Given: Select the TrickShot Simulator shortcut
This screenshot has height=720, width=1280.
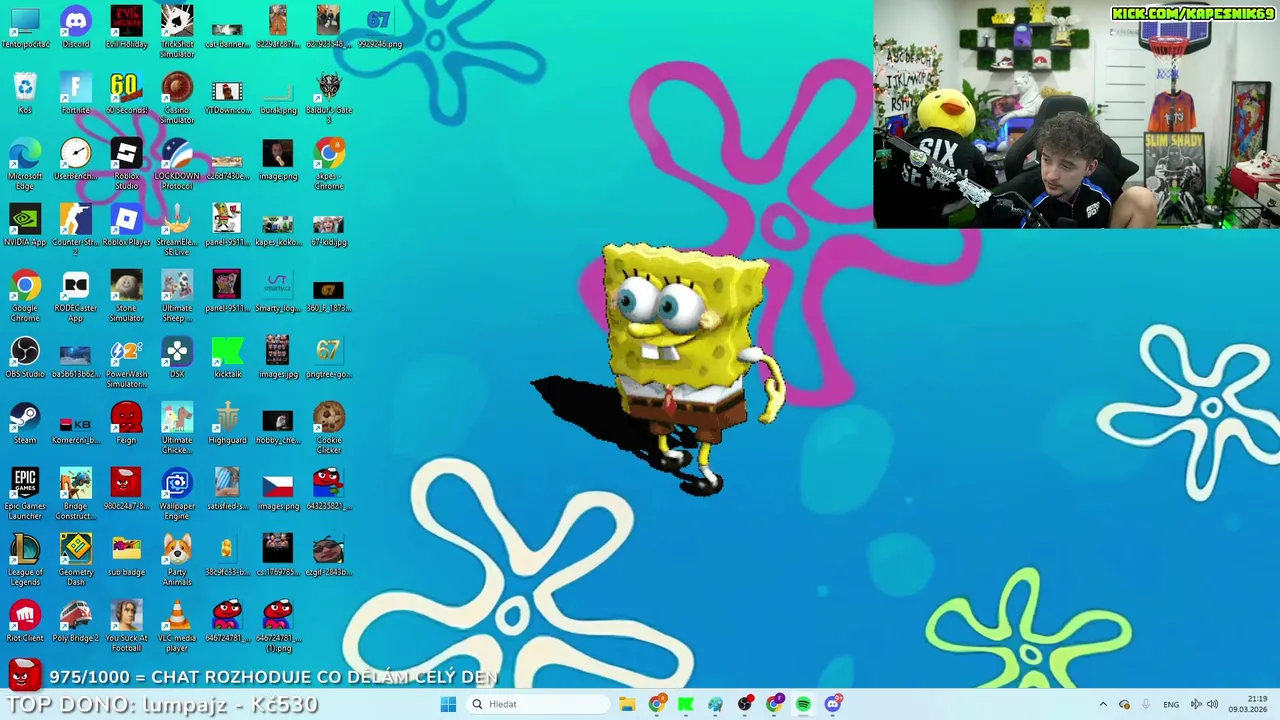Looking at the screenshot, I should click(177, 31).
